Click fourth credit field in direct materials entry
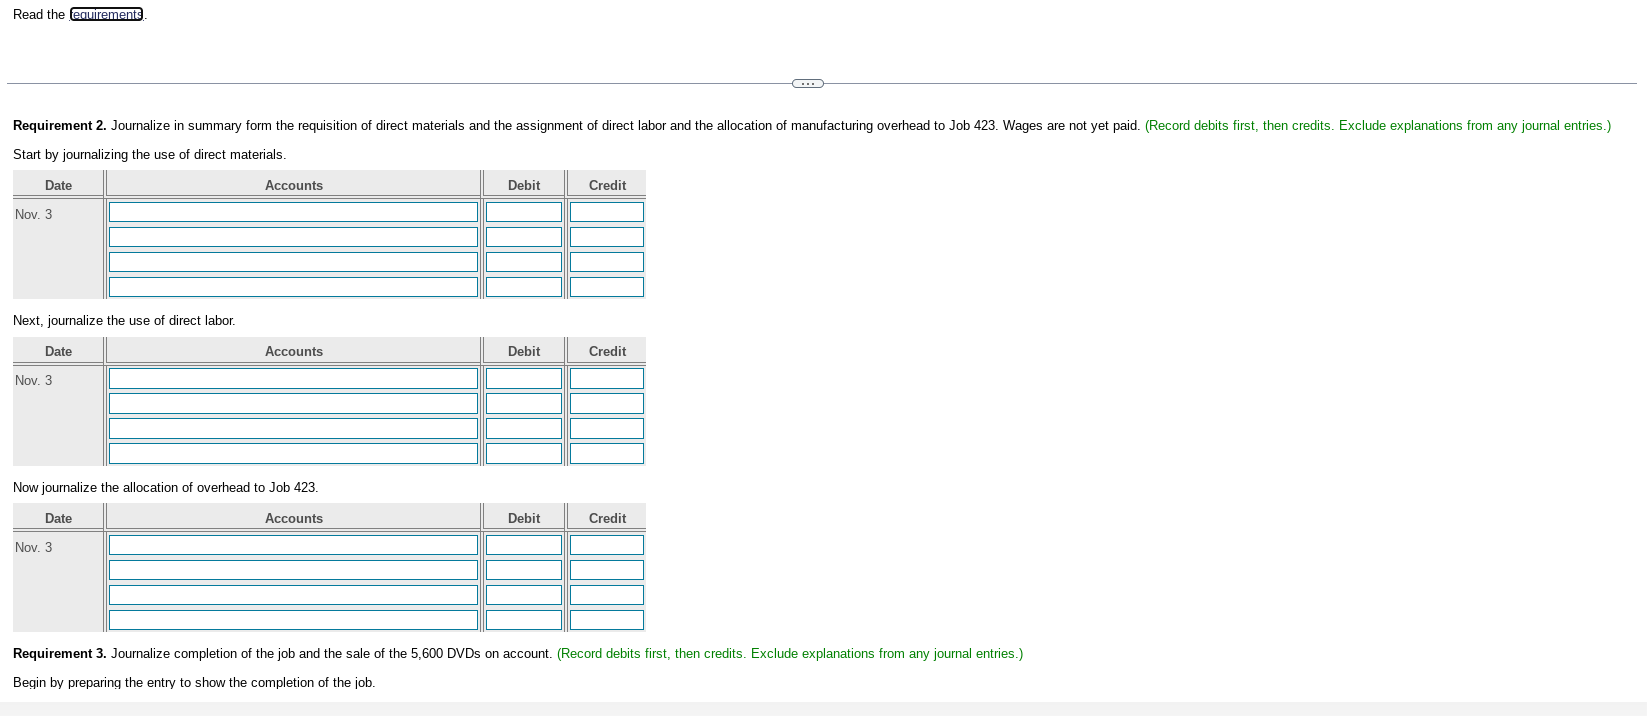1647x716 pixels. [607, 287]
